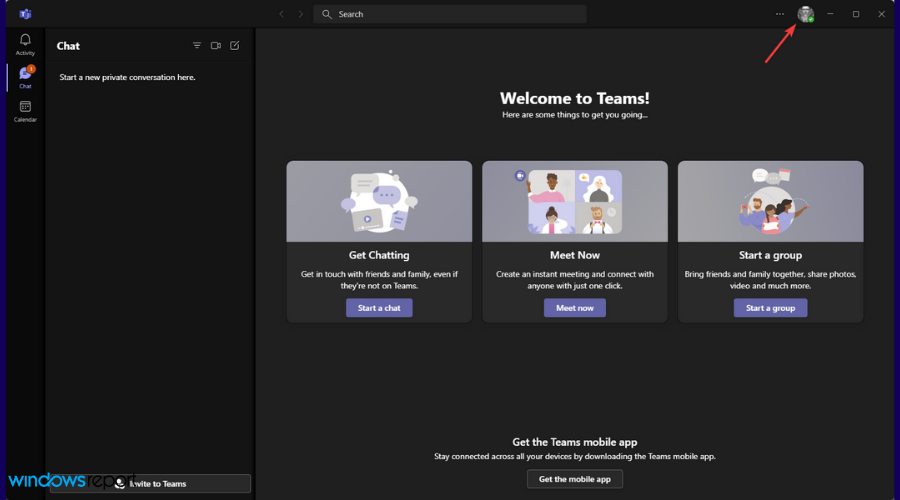Image resolution: width=900 pixels, height=500 pixels.
Task: Click the Search box at top
Action: (450, 14)
